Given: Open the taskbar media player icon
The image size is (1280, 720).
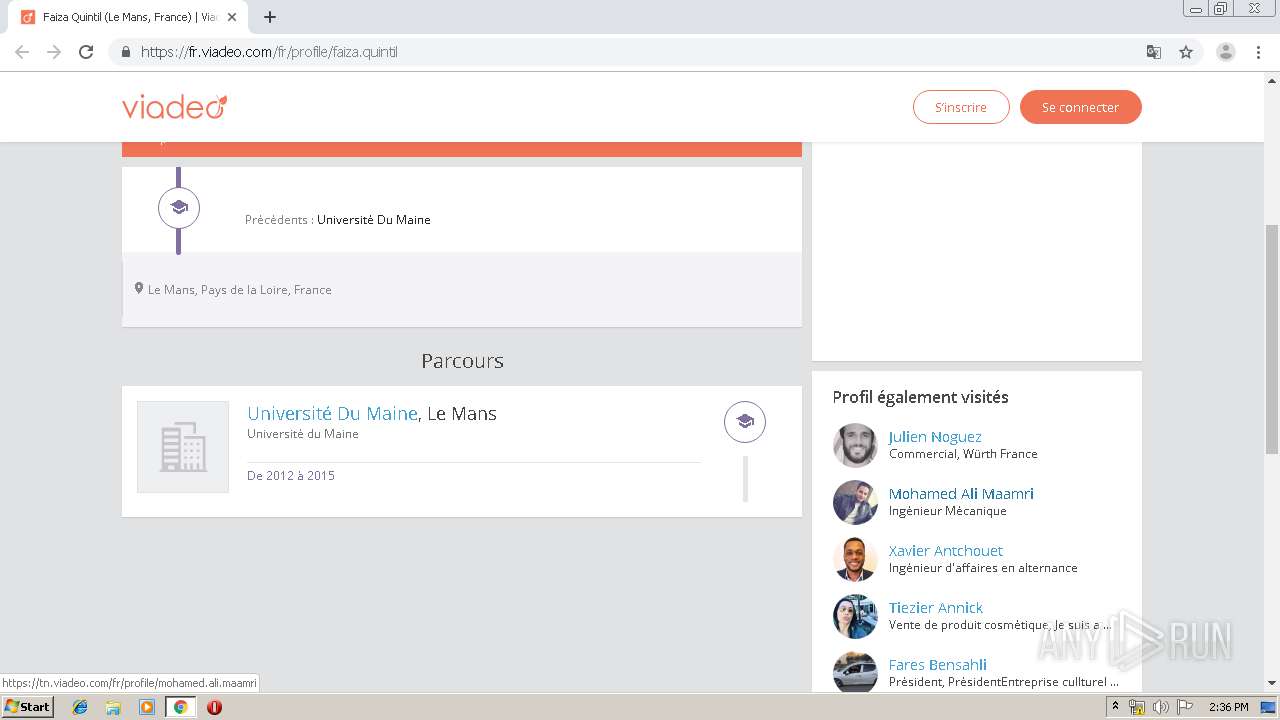Looking at the screenshot, I should (x=147, y=707).
